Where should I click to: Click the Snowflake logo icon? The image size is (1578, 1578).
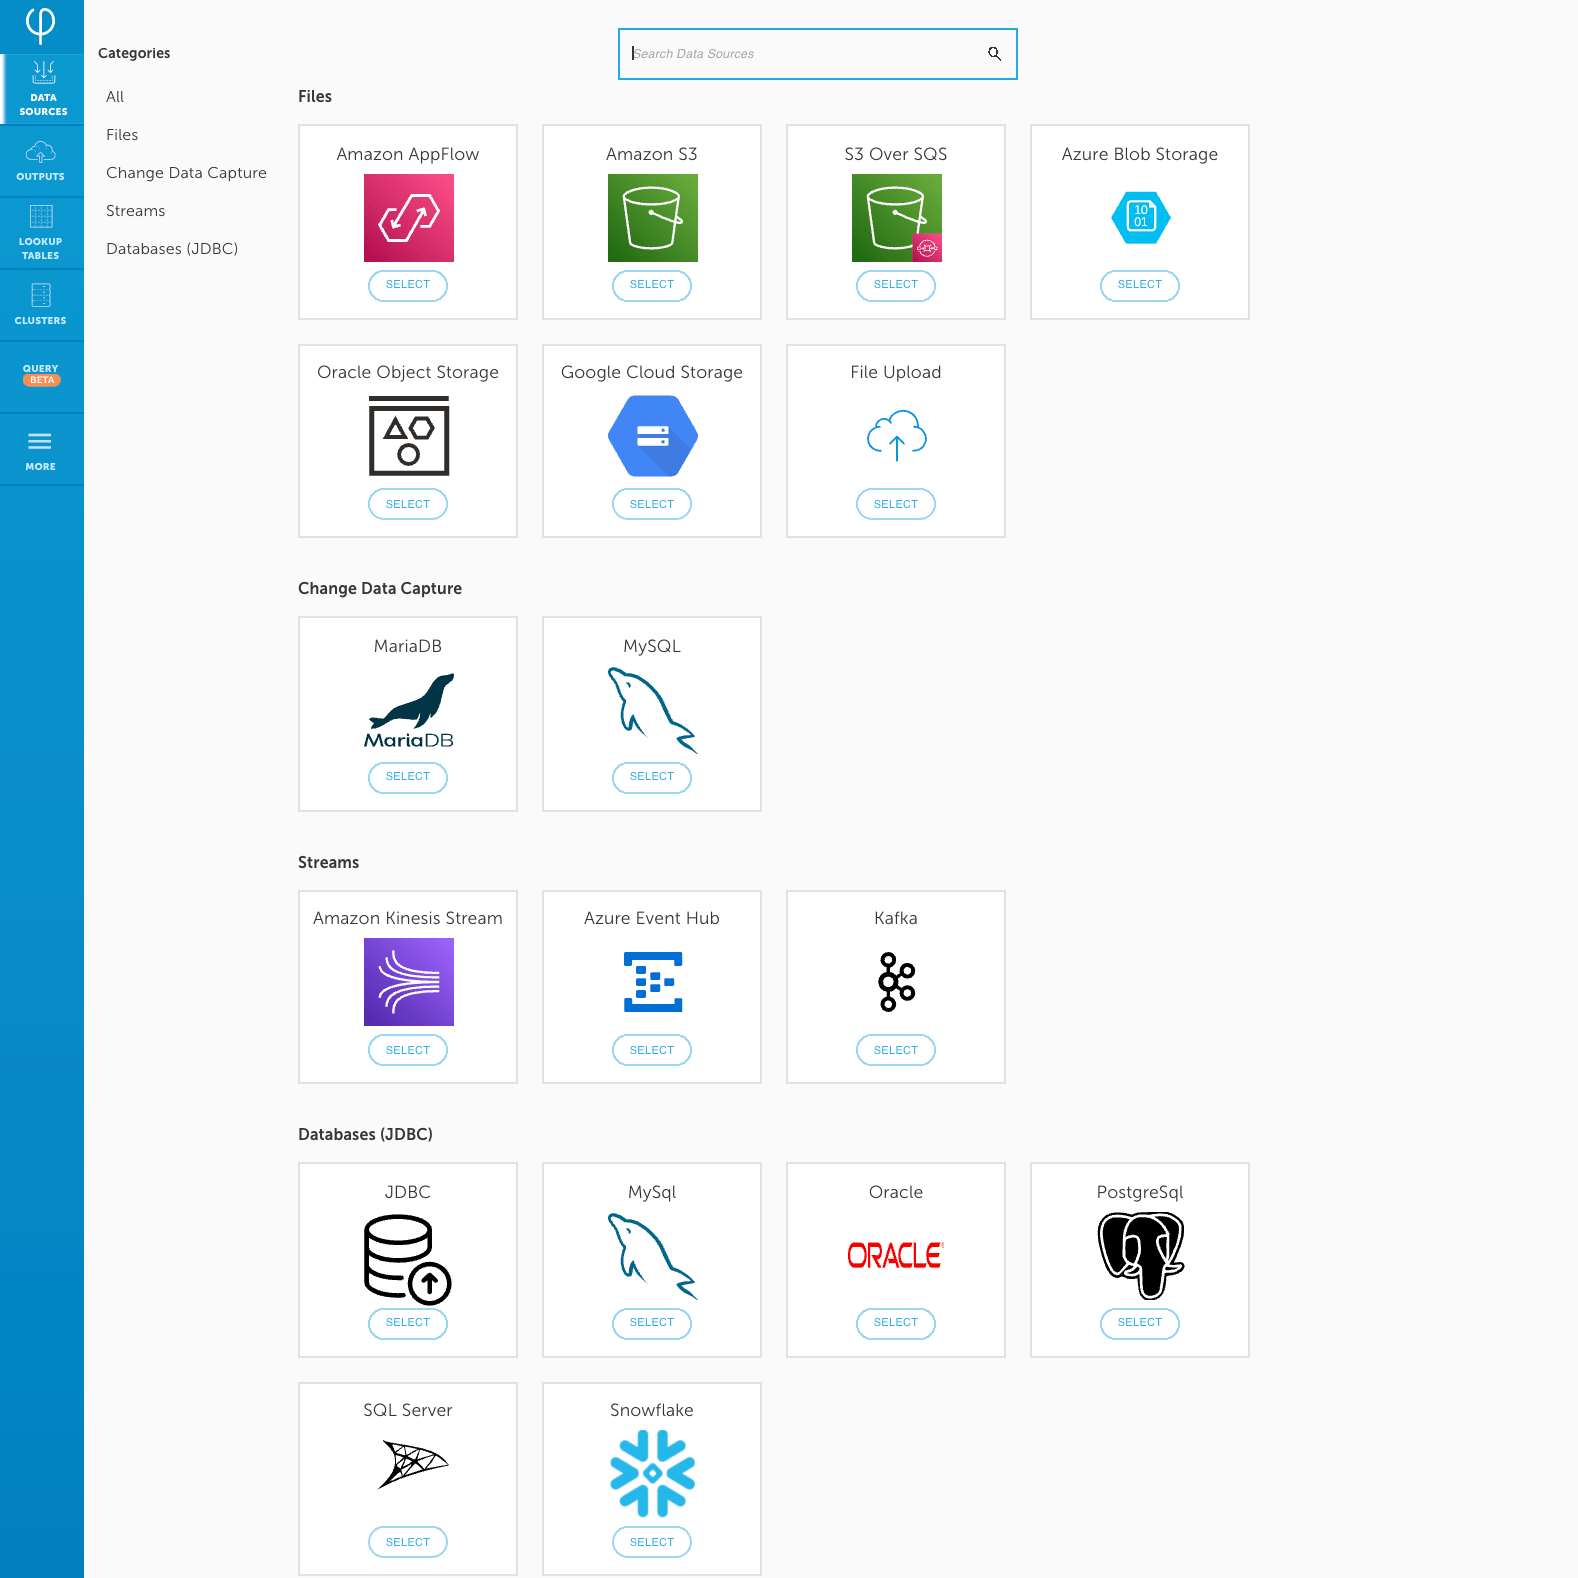click(653, 1473)
